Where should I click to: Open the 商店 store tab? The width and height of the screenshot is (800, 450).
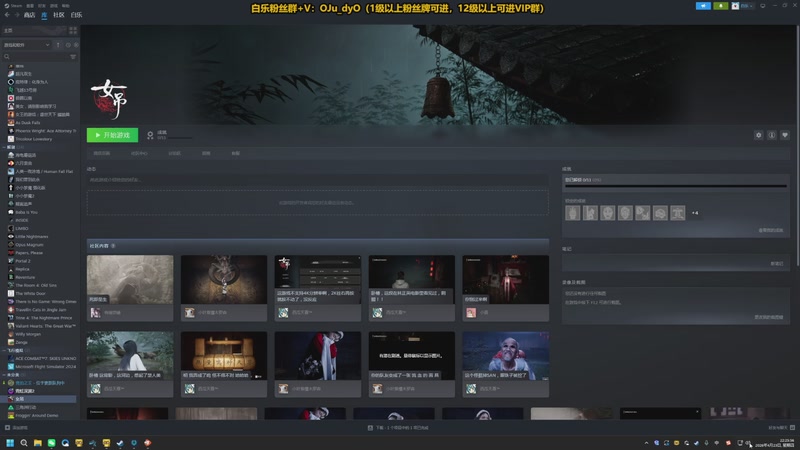tap(30, 15)
